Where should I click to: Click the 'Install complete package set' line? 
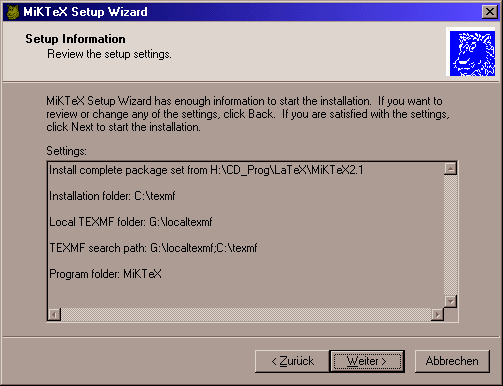[x=206, y=170]
